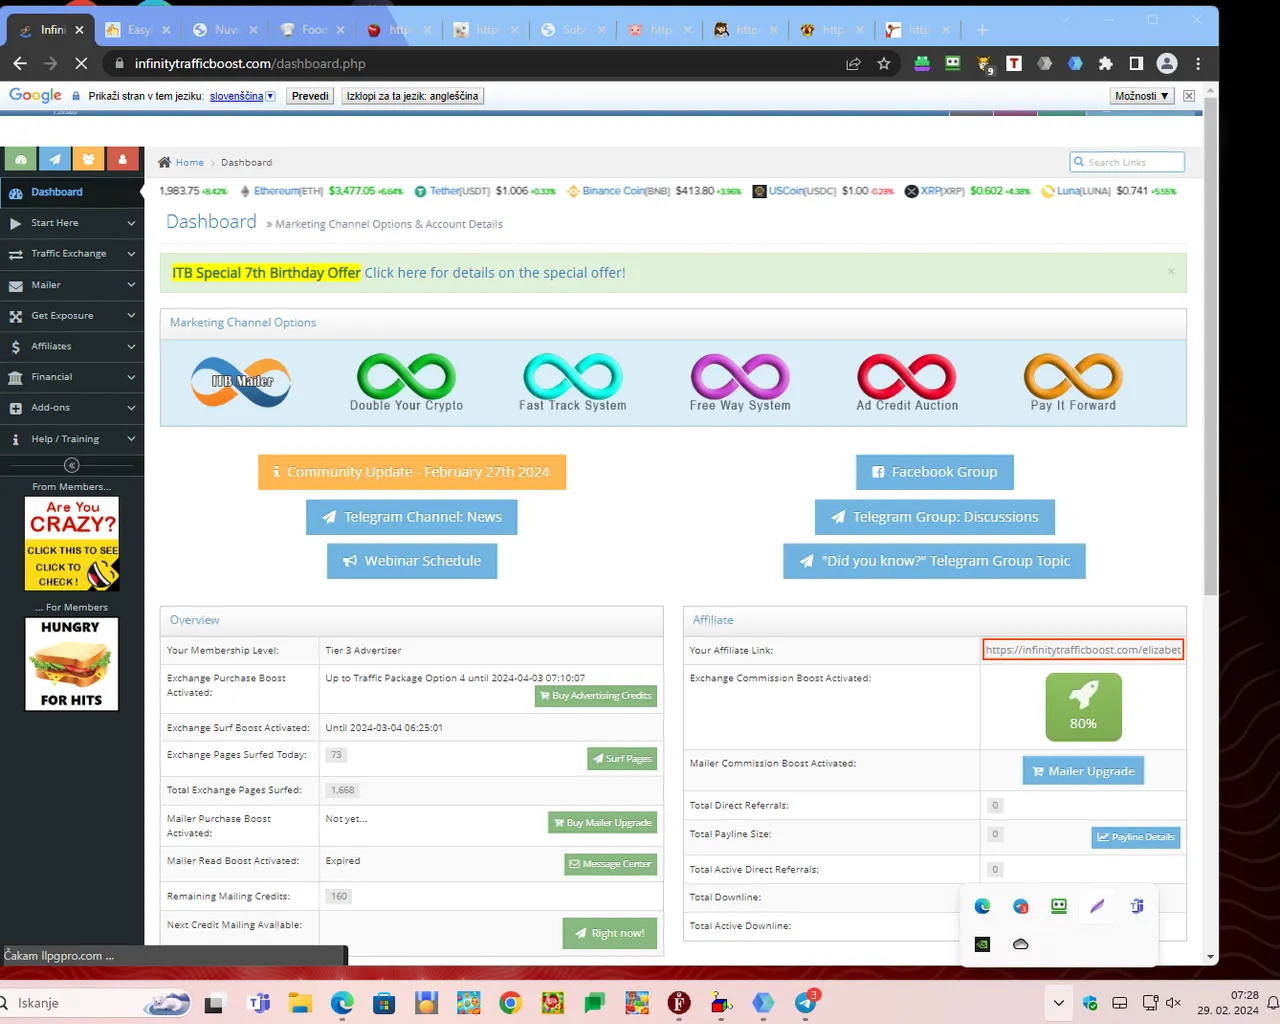Switch to the Easy browser tab

click(x=138, y=30)
